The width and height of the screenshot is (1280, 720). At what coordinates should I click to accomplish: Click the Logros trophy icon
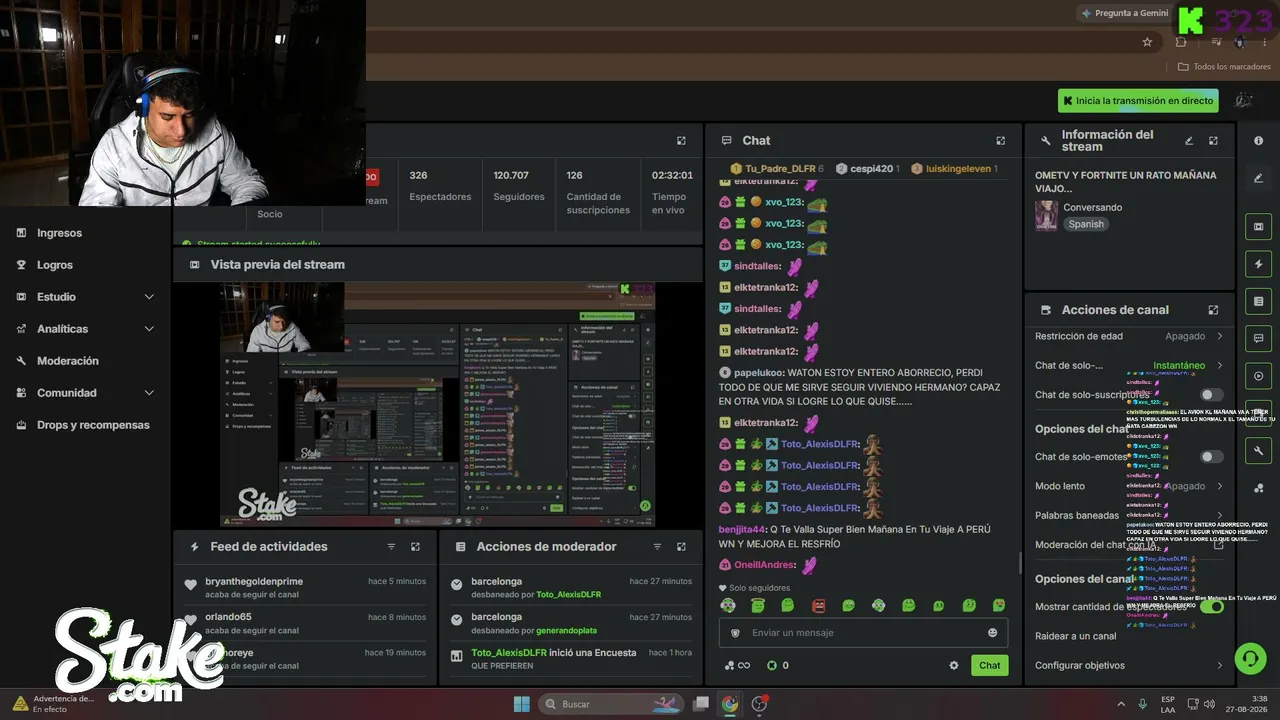tap(21, 265)
